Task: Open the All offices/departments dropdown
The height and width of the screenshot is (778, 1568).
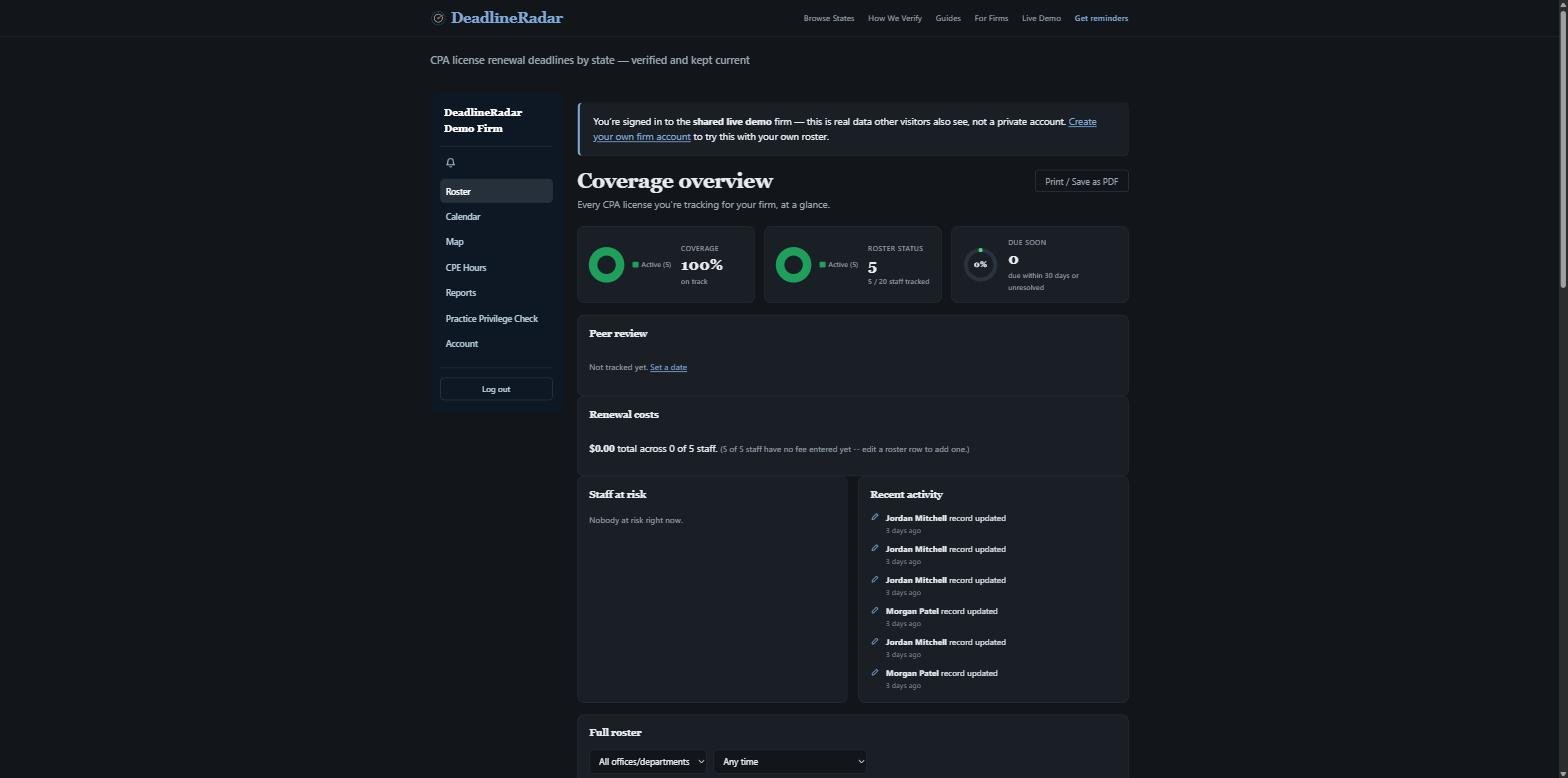Action: [648, 762]
